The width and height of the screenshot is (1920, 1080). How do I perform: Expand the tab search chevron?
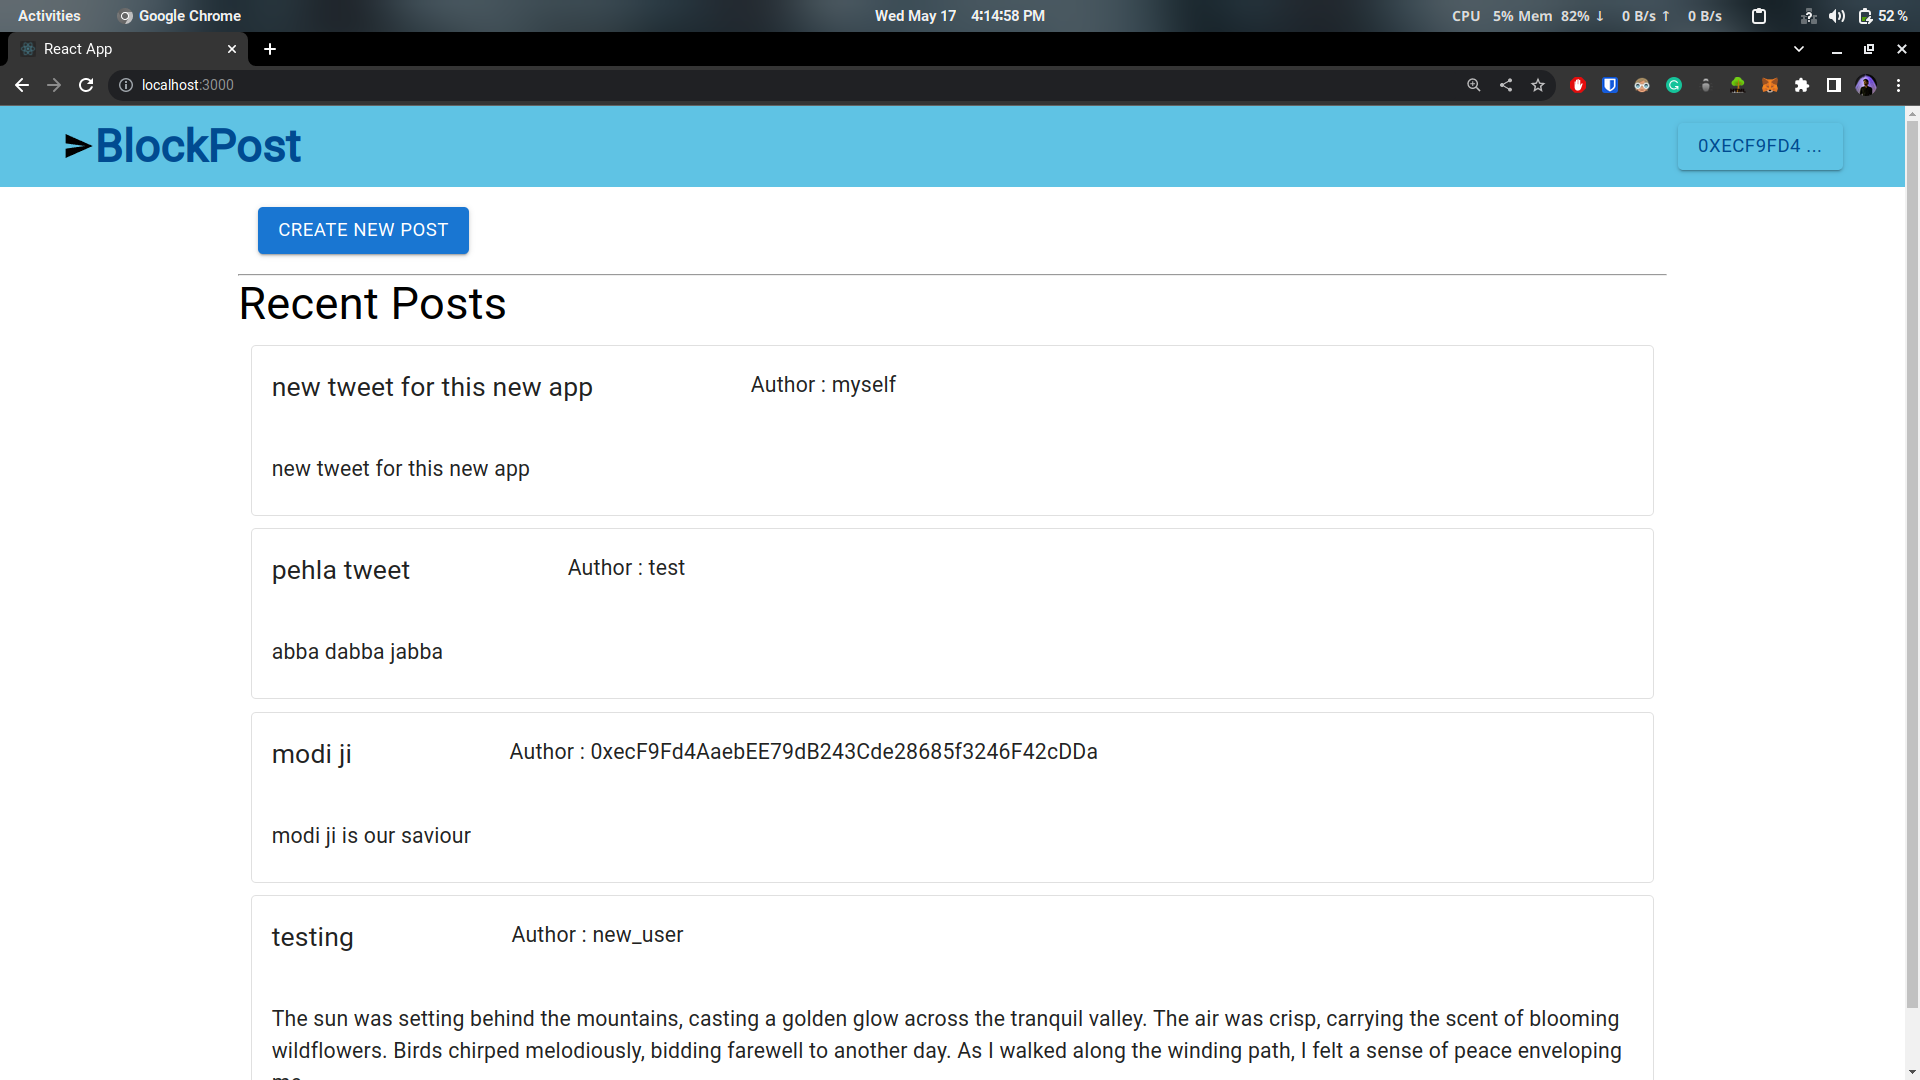pos(1798,49)
